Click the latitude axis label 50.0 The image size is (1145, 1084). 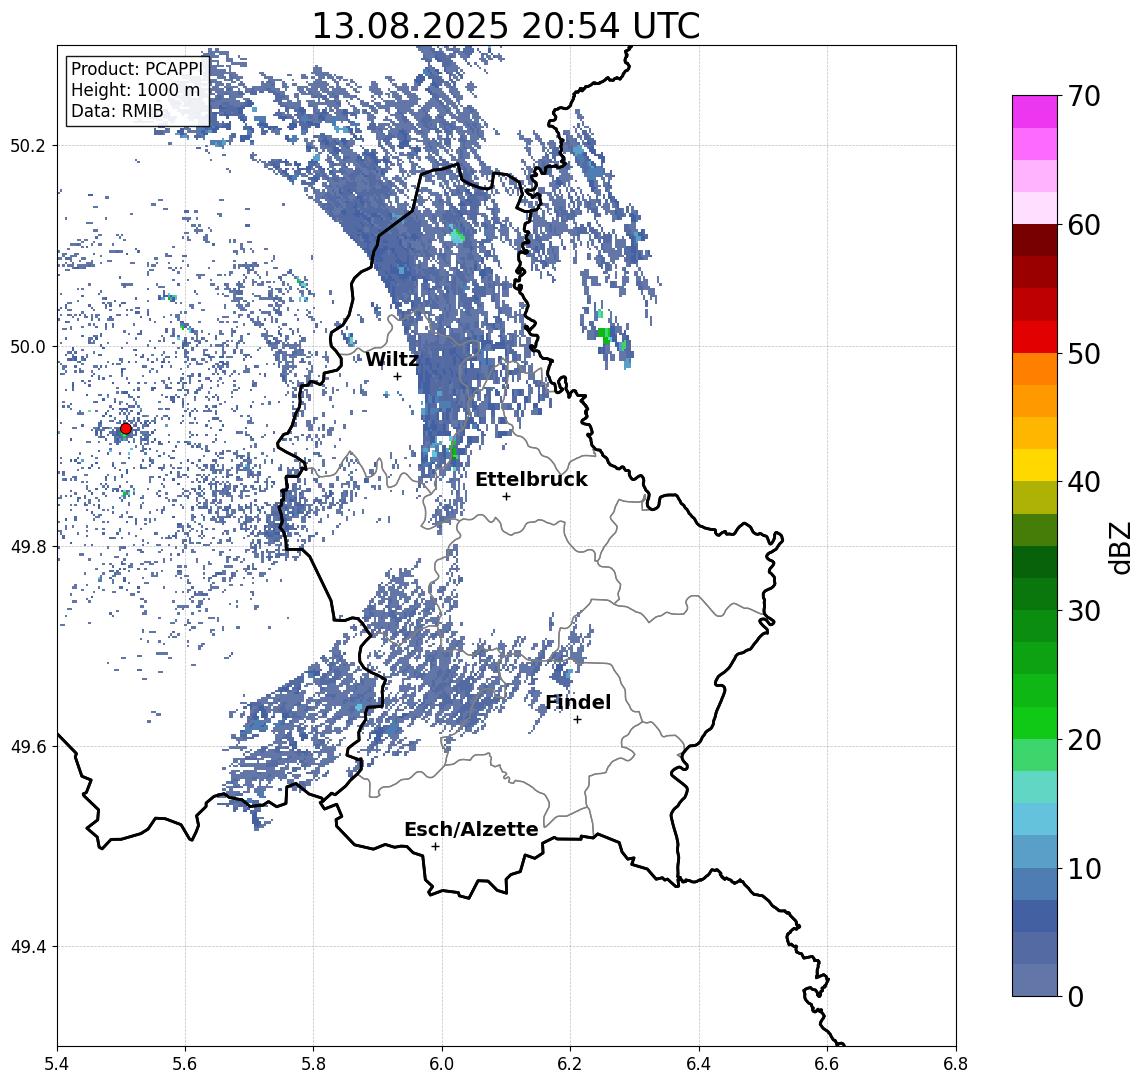pyautogui.click(x=28, y=346)
